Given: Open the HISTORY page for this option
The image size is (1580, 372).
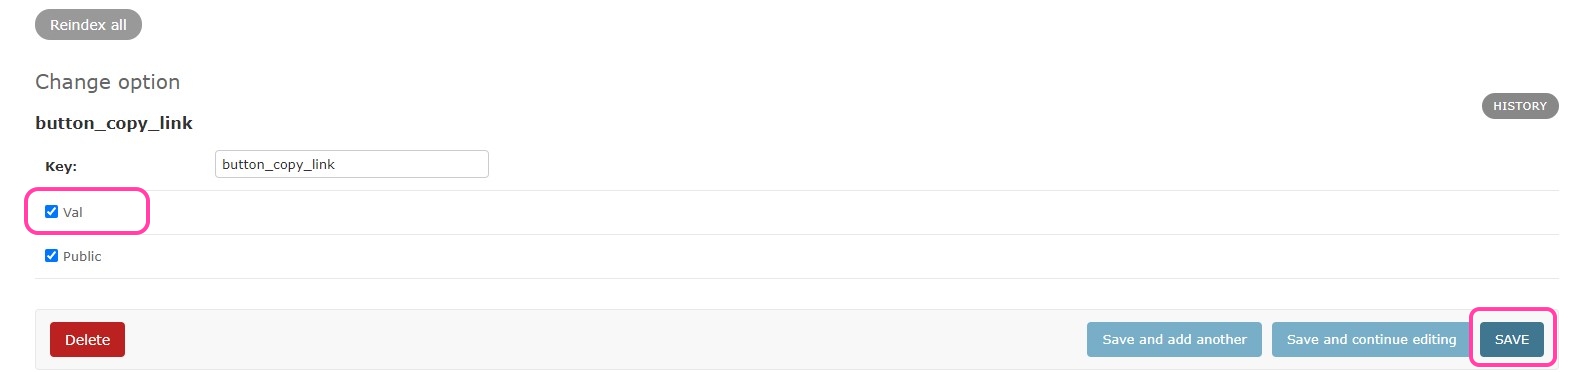Looking at the screenshot, I should pyautogui.click(x=1519, y=106).
